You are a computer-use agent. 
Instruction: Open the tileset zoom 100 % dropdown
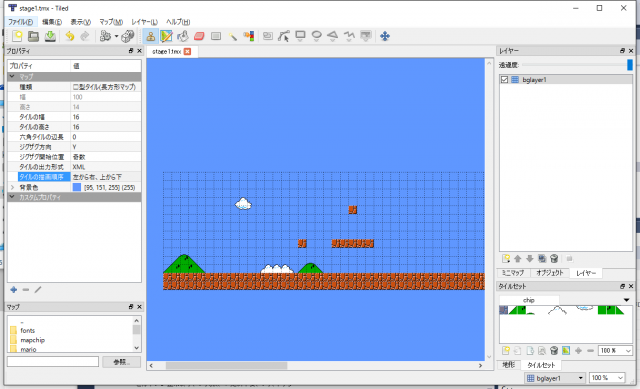tap(615, 351)
